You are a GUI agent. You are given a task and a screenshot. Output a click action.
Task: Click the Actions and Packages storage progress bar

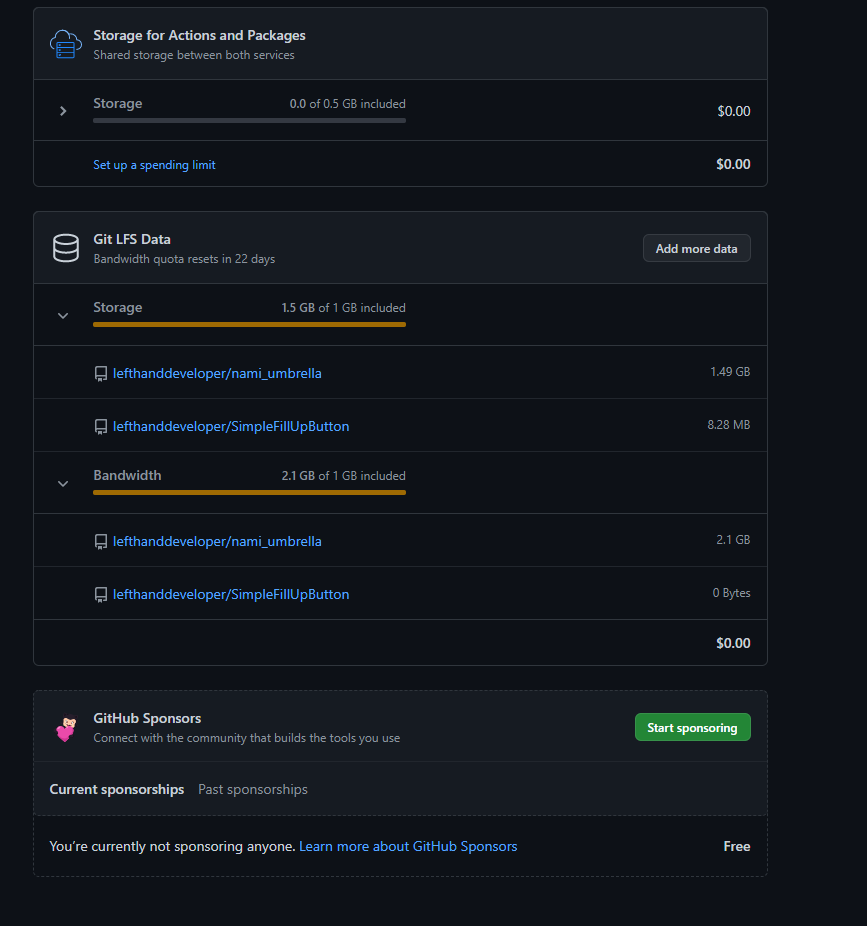tap(249, 120)
